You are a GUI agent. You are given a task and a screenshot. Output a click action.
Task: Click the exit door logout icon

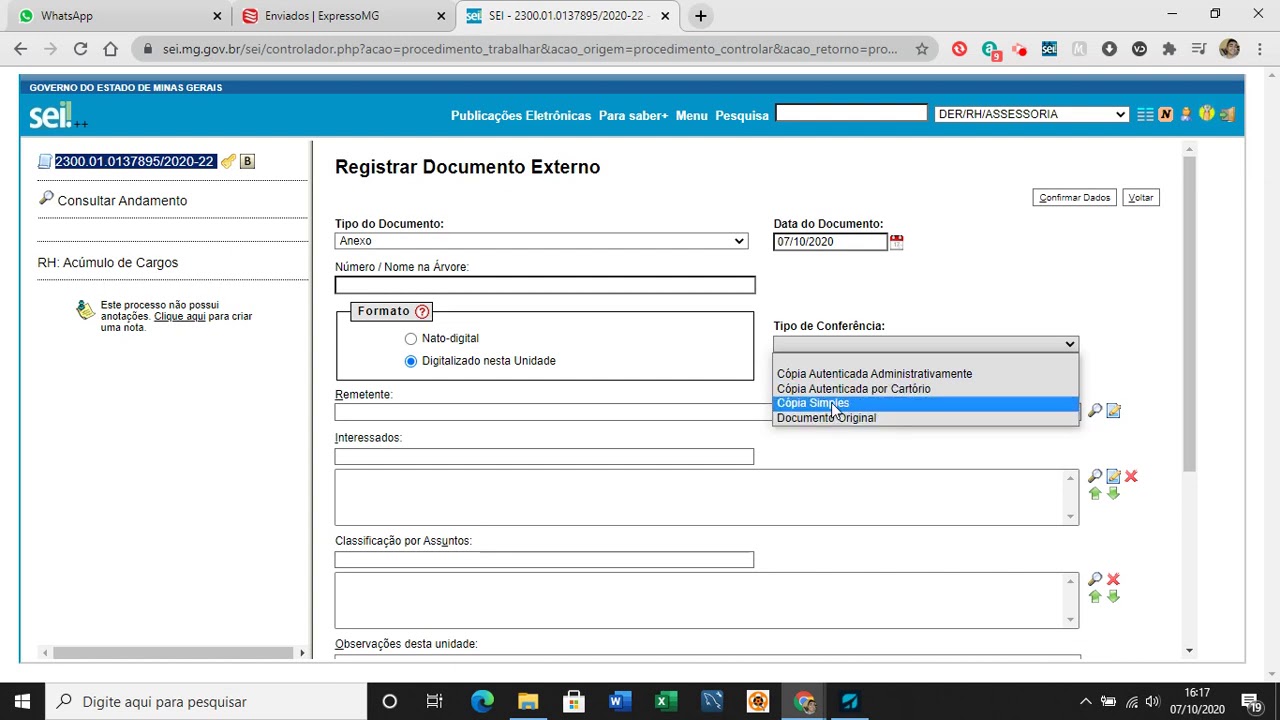1227,114
